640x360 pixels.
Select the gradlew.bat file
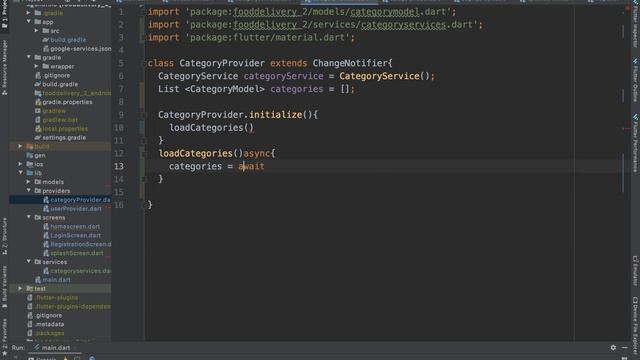click(60, 120)
